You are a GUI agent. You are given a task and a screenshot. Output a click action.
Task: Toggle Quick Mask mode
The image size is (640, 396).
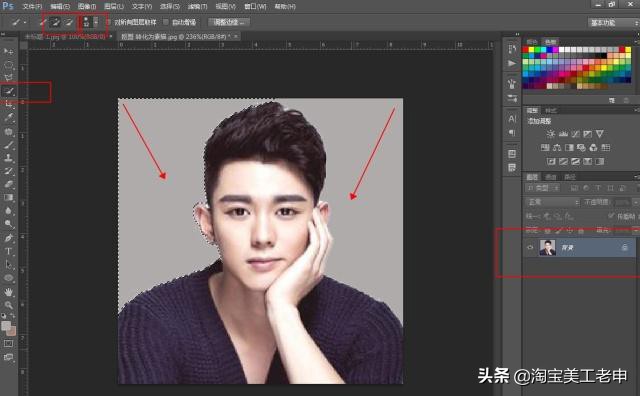pyautogui.click(x=8, y=344)
